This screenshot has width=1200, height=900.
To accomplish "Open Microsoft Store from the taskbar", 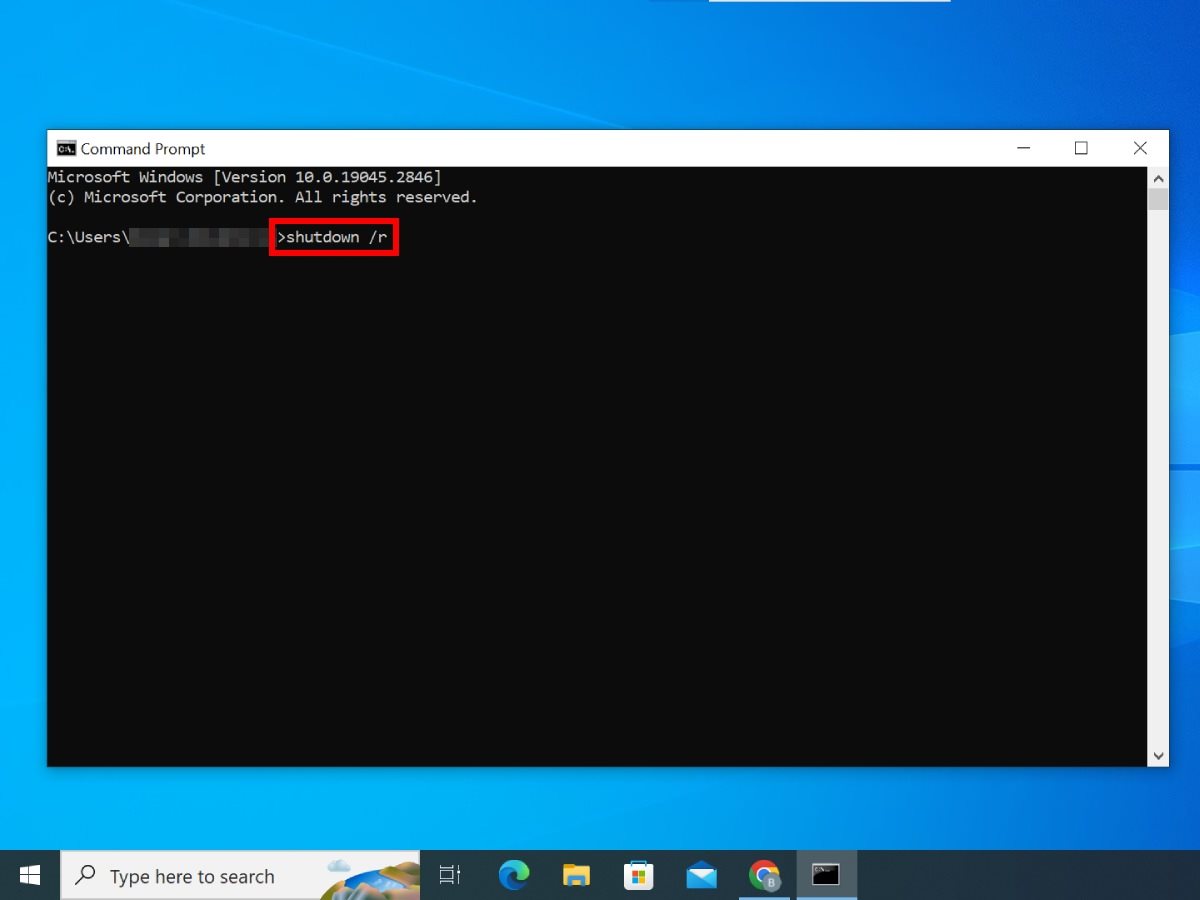I will pos(638,876).
